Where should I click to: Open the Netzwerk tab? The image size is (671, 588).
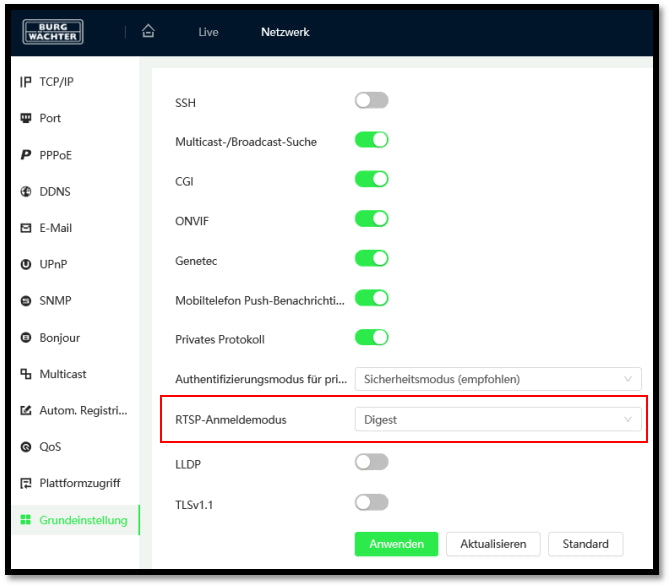(x=285, y=32)
